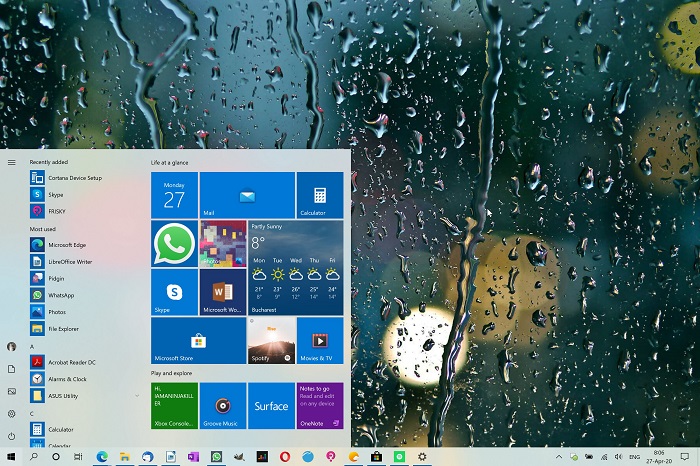Viewport: 700px width, 466px height.
Task: Launch the Groove Music tile
Action: tap(223, 405)
